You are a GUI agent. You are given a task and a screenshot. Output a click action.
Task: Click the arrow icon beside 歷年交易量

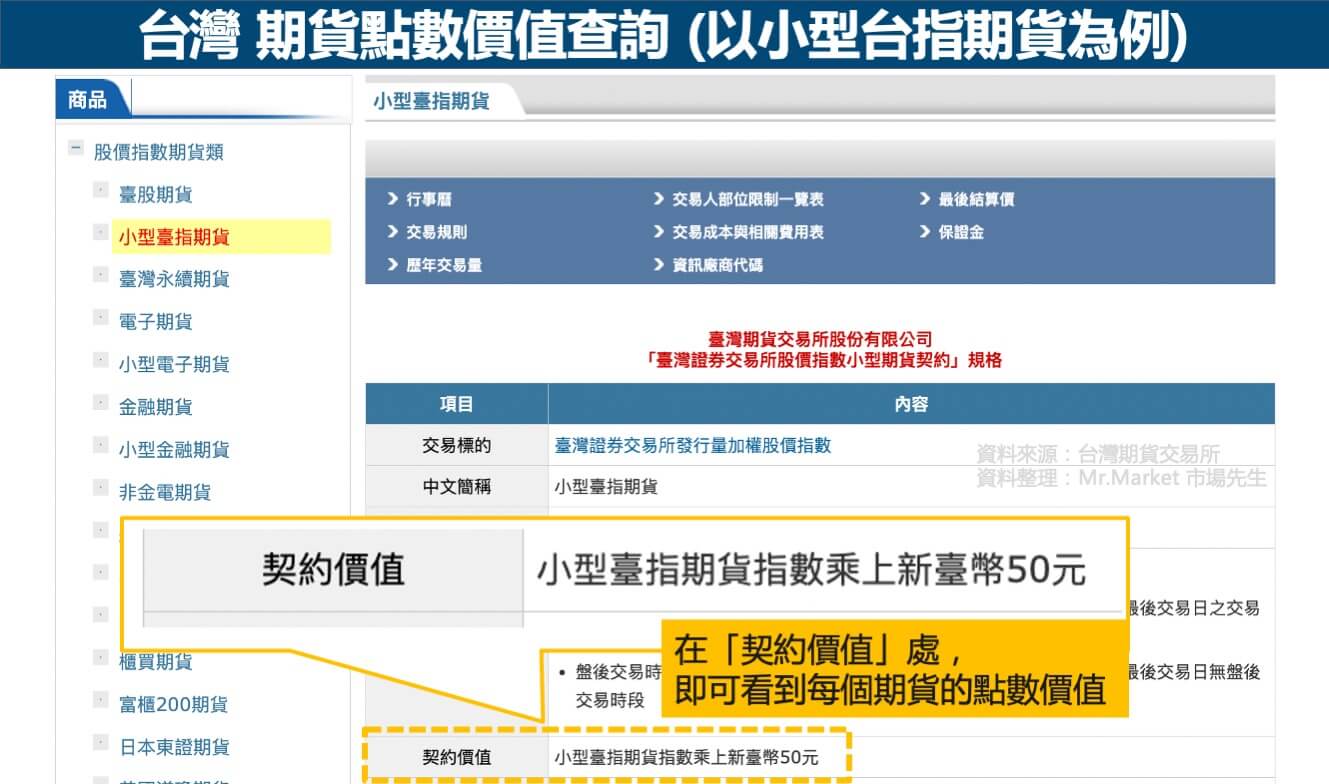click(393, 265)
